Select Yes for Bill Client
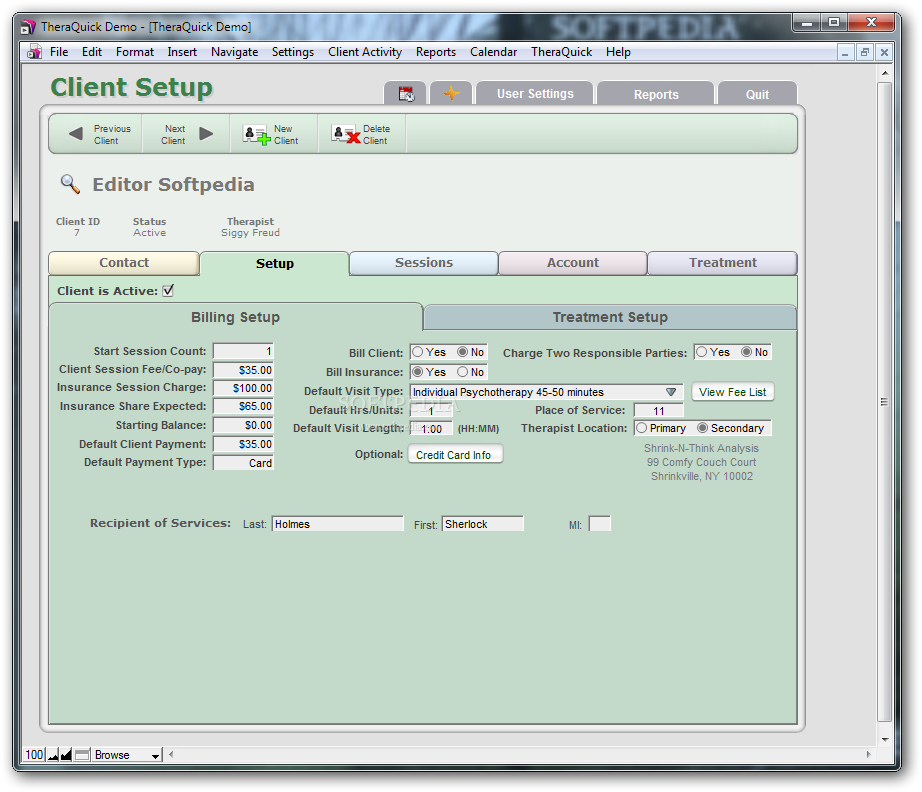 pyautogui.click(x=417, y=352)
